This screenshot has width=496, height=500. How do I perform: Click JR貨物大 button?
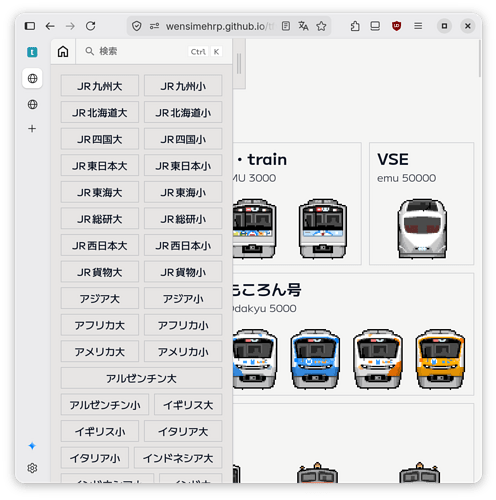pos(100,272)
